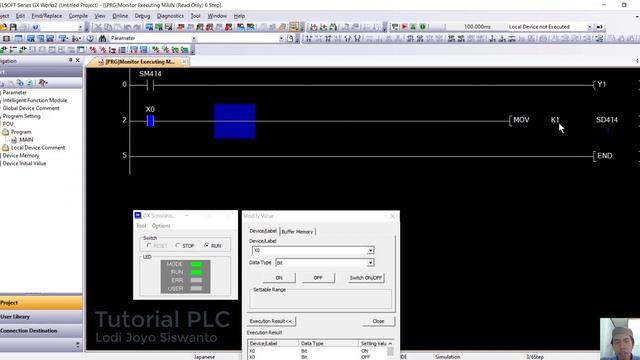Select Device Initial Value in tree
Screen dimensions: 640x360
pos(24,163)
